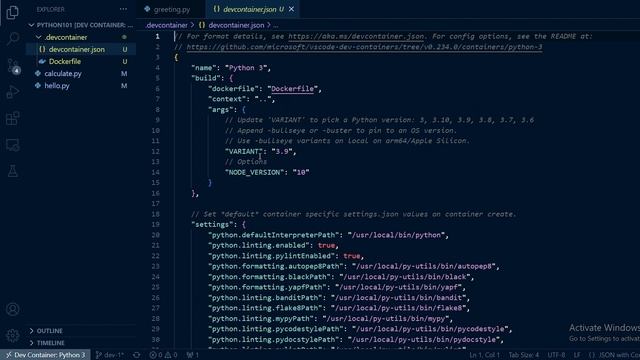Change the LF end of line status

[577, 355]
